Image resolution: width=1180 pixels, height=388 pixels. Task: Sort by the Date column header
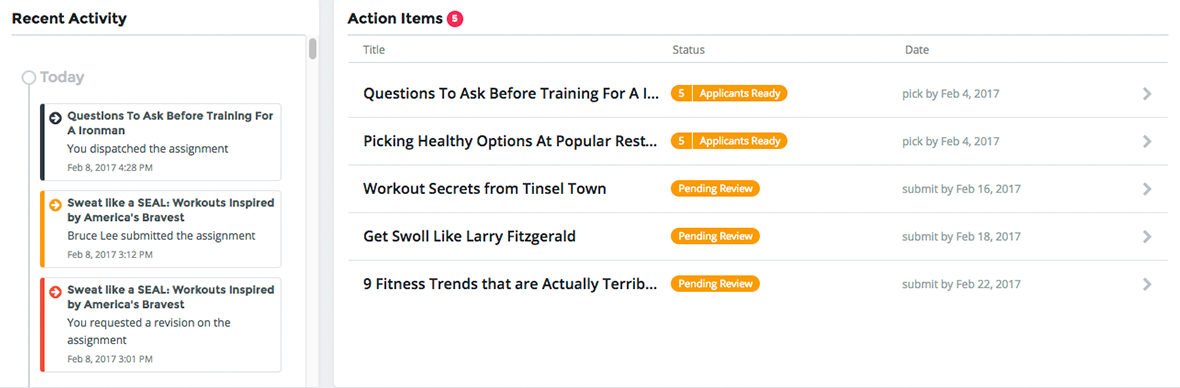[x=917, y=50]
